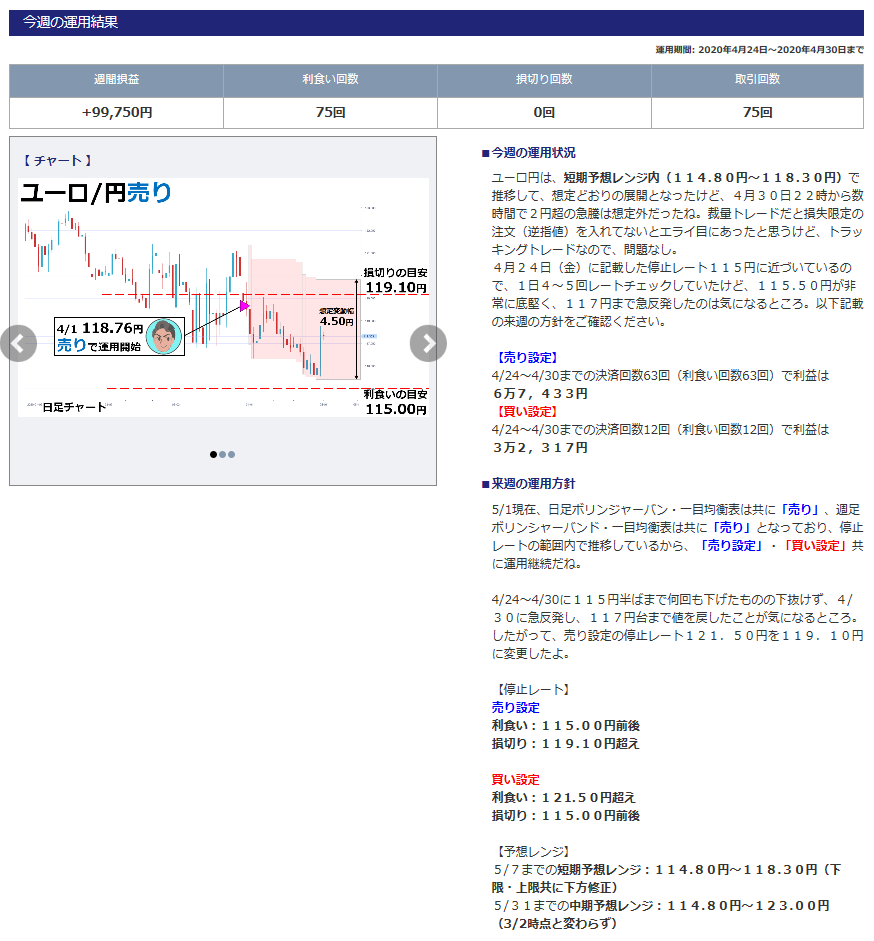Screen dimensions: 874x941
Task: Click the ■今週の運用状況 heading
Action: [x=528, y=153]
